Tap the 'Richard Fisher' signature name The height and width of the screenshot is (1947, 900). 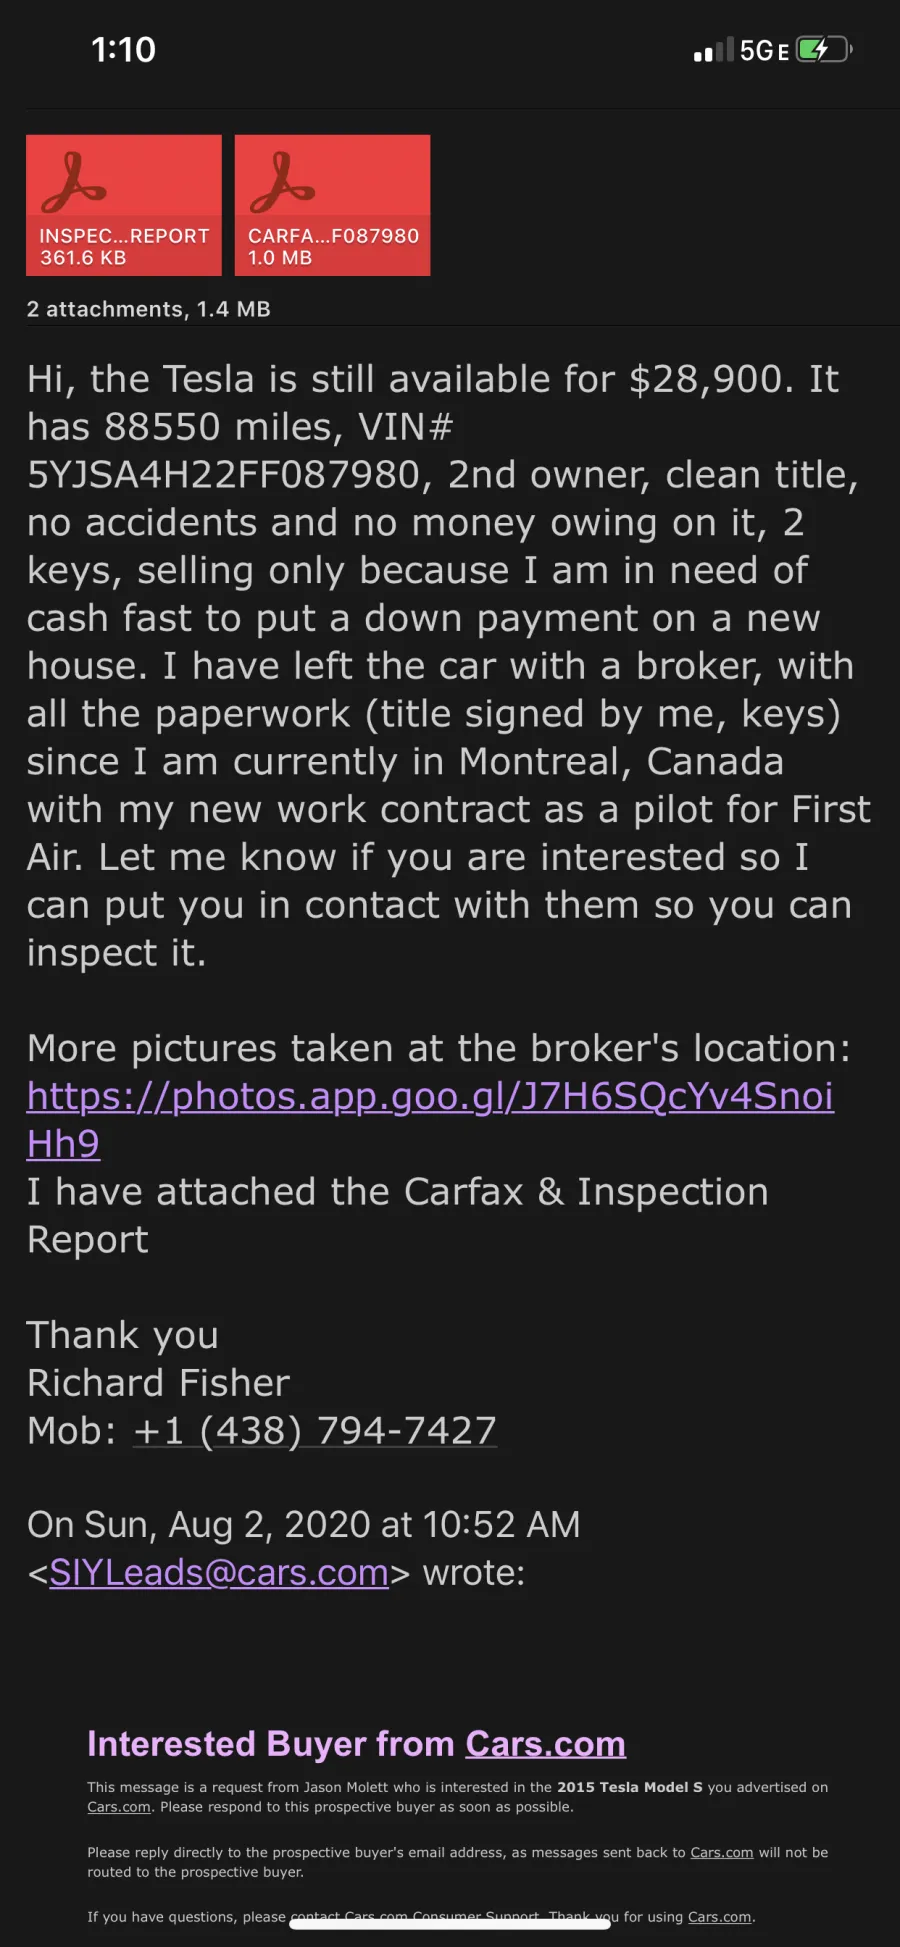pyautogui.click(x=158, y=1383)
